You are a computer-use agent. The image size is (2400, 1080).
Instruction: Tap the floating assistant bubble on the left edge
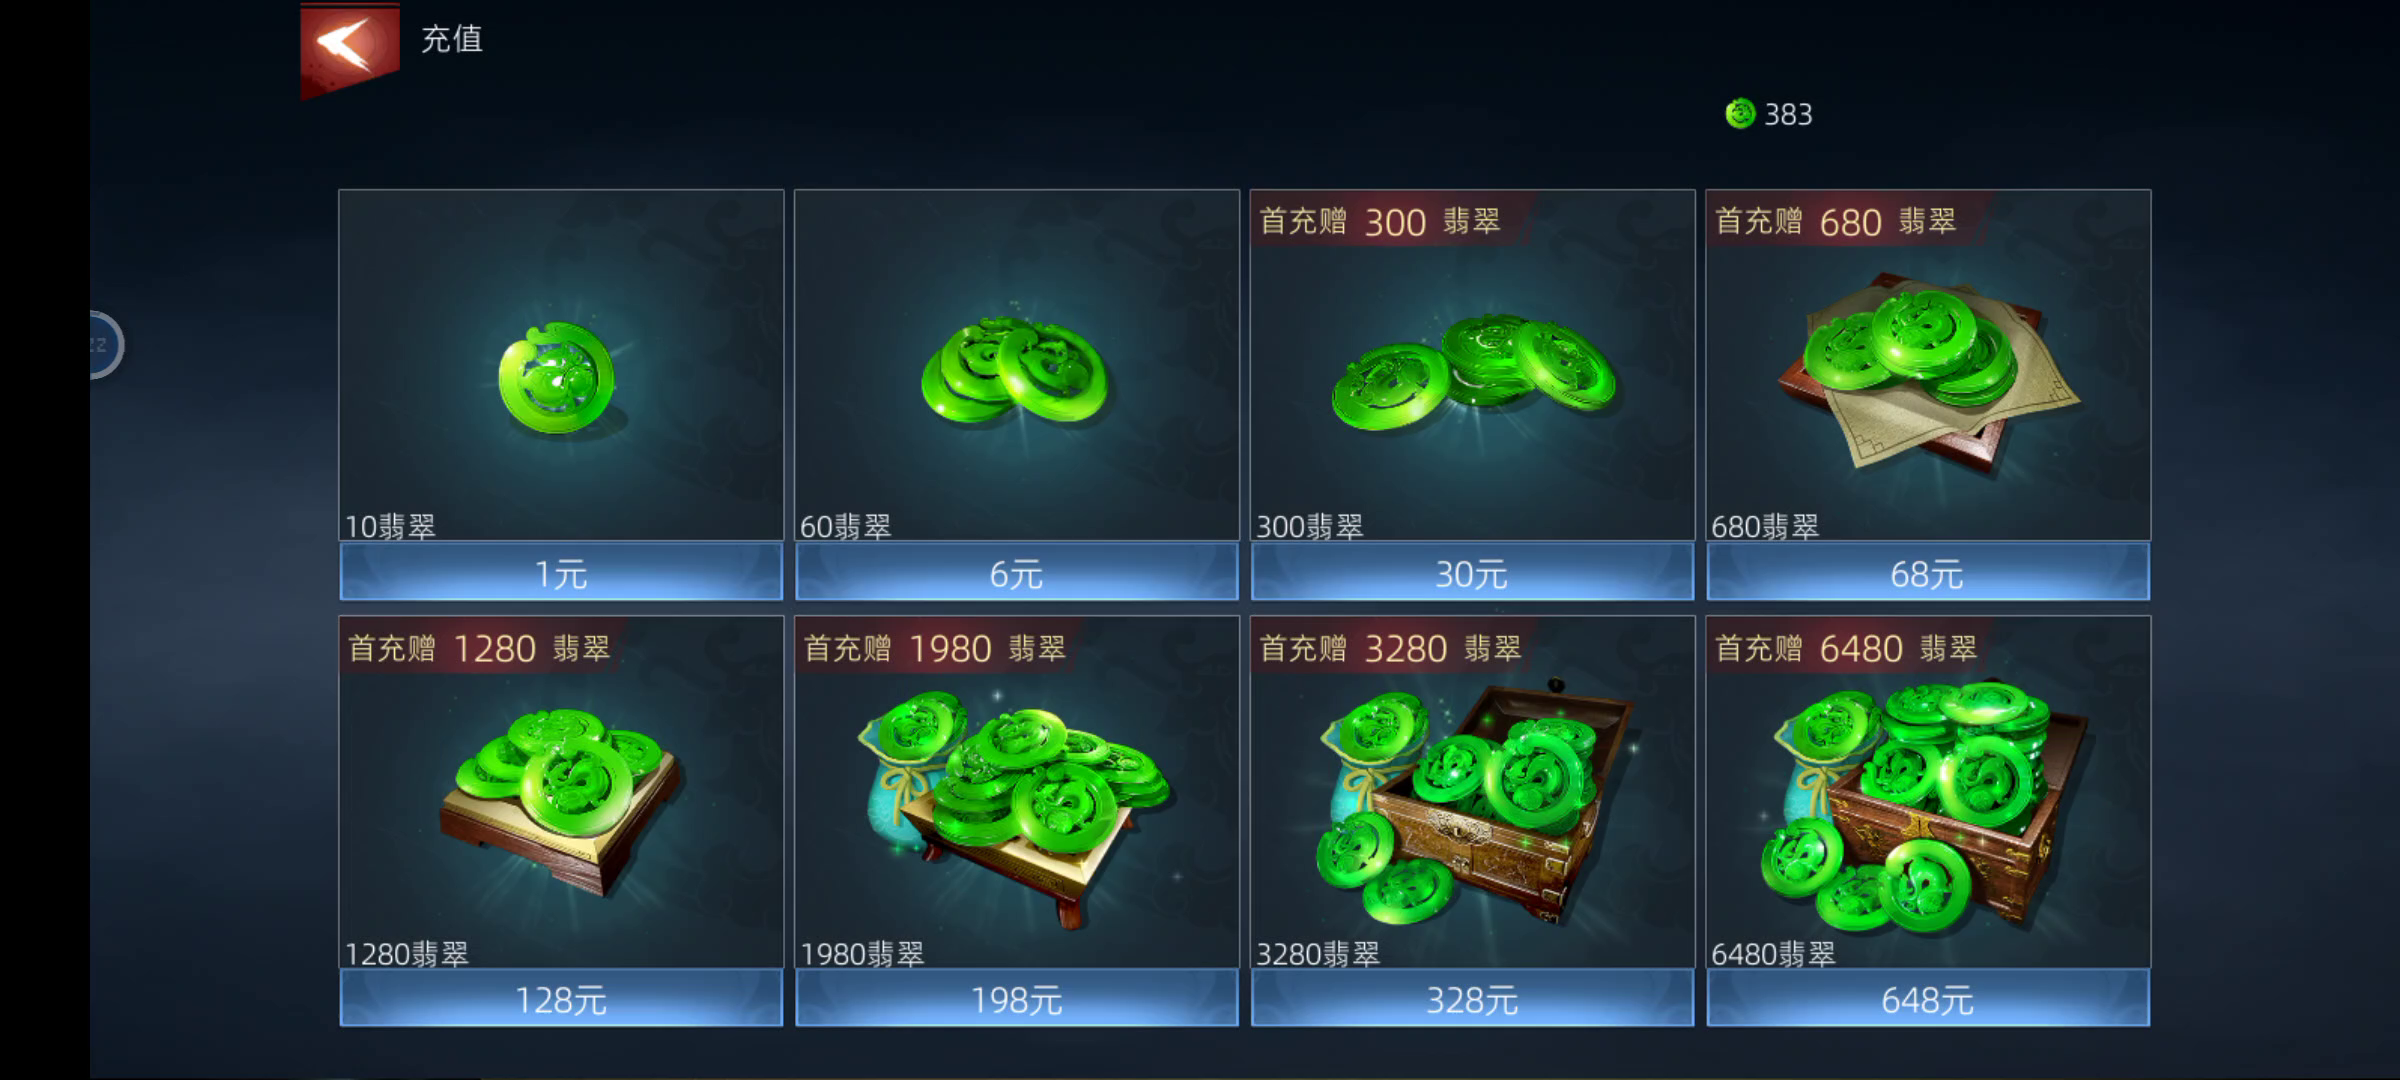(104, 345)
